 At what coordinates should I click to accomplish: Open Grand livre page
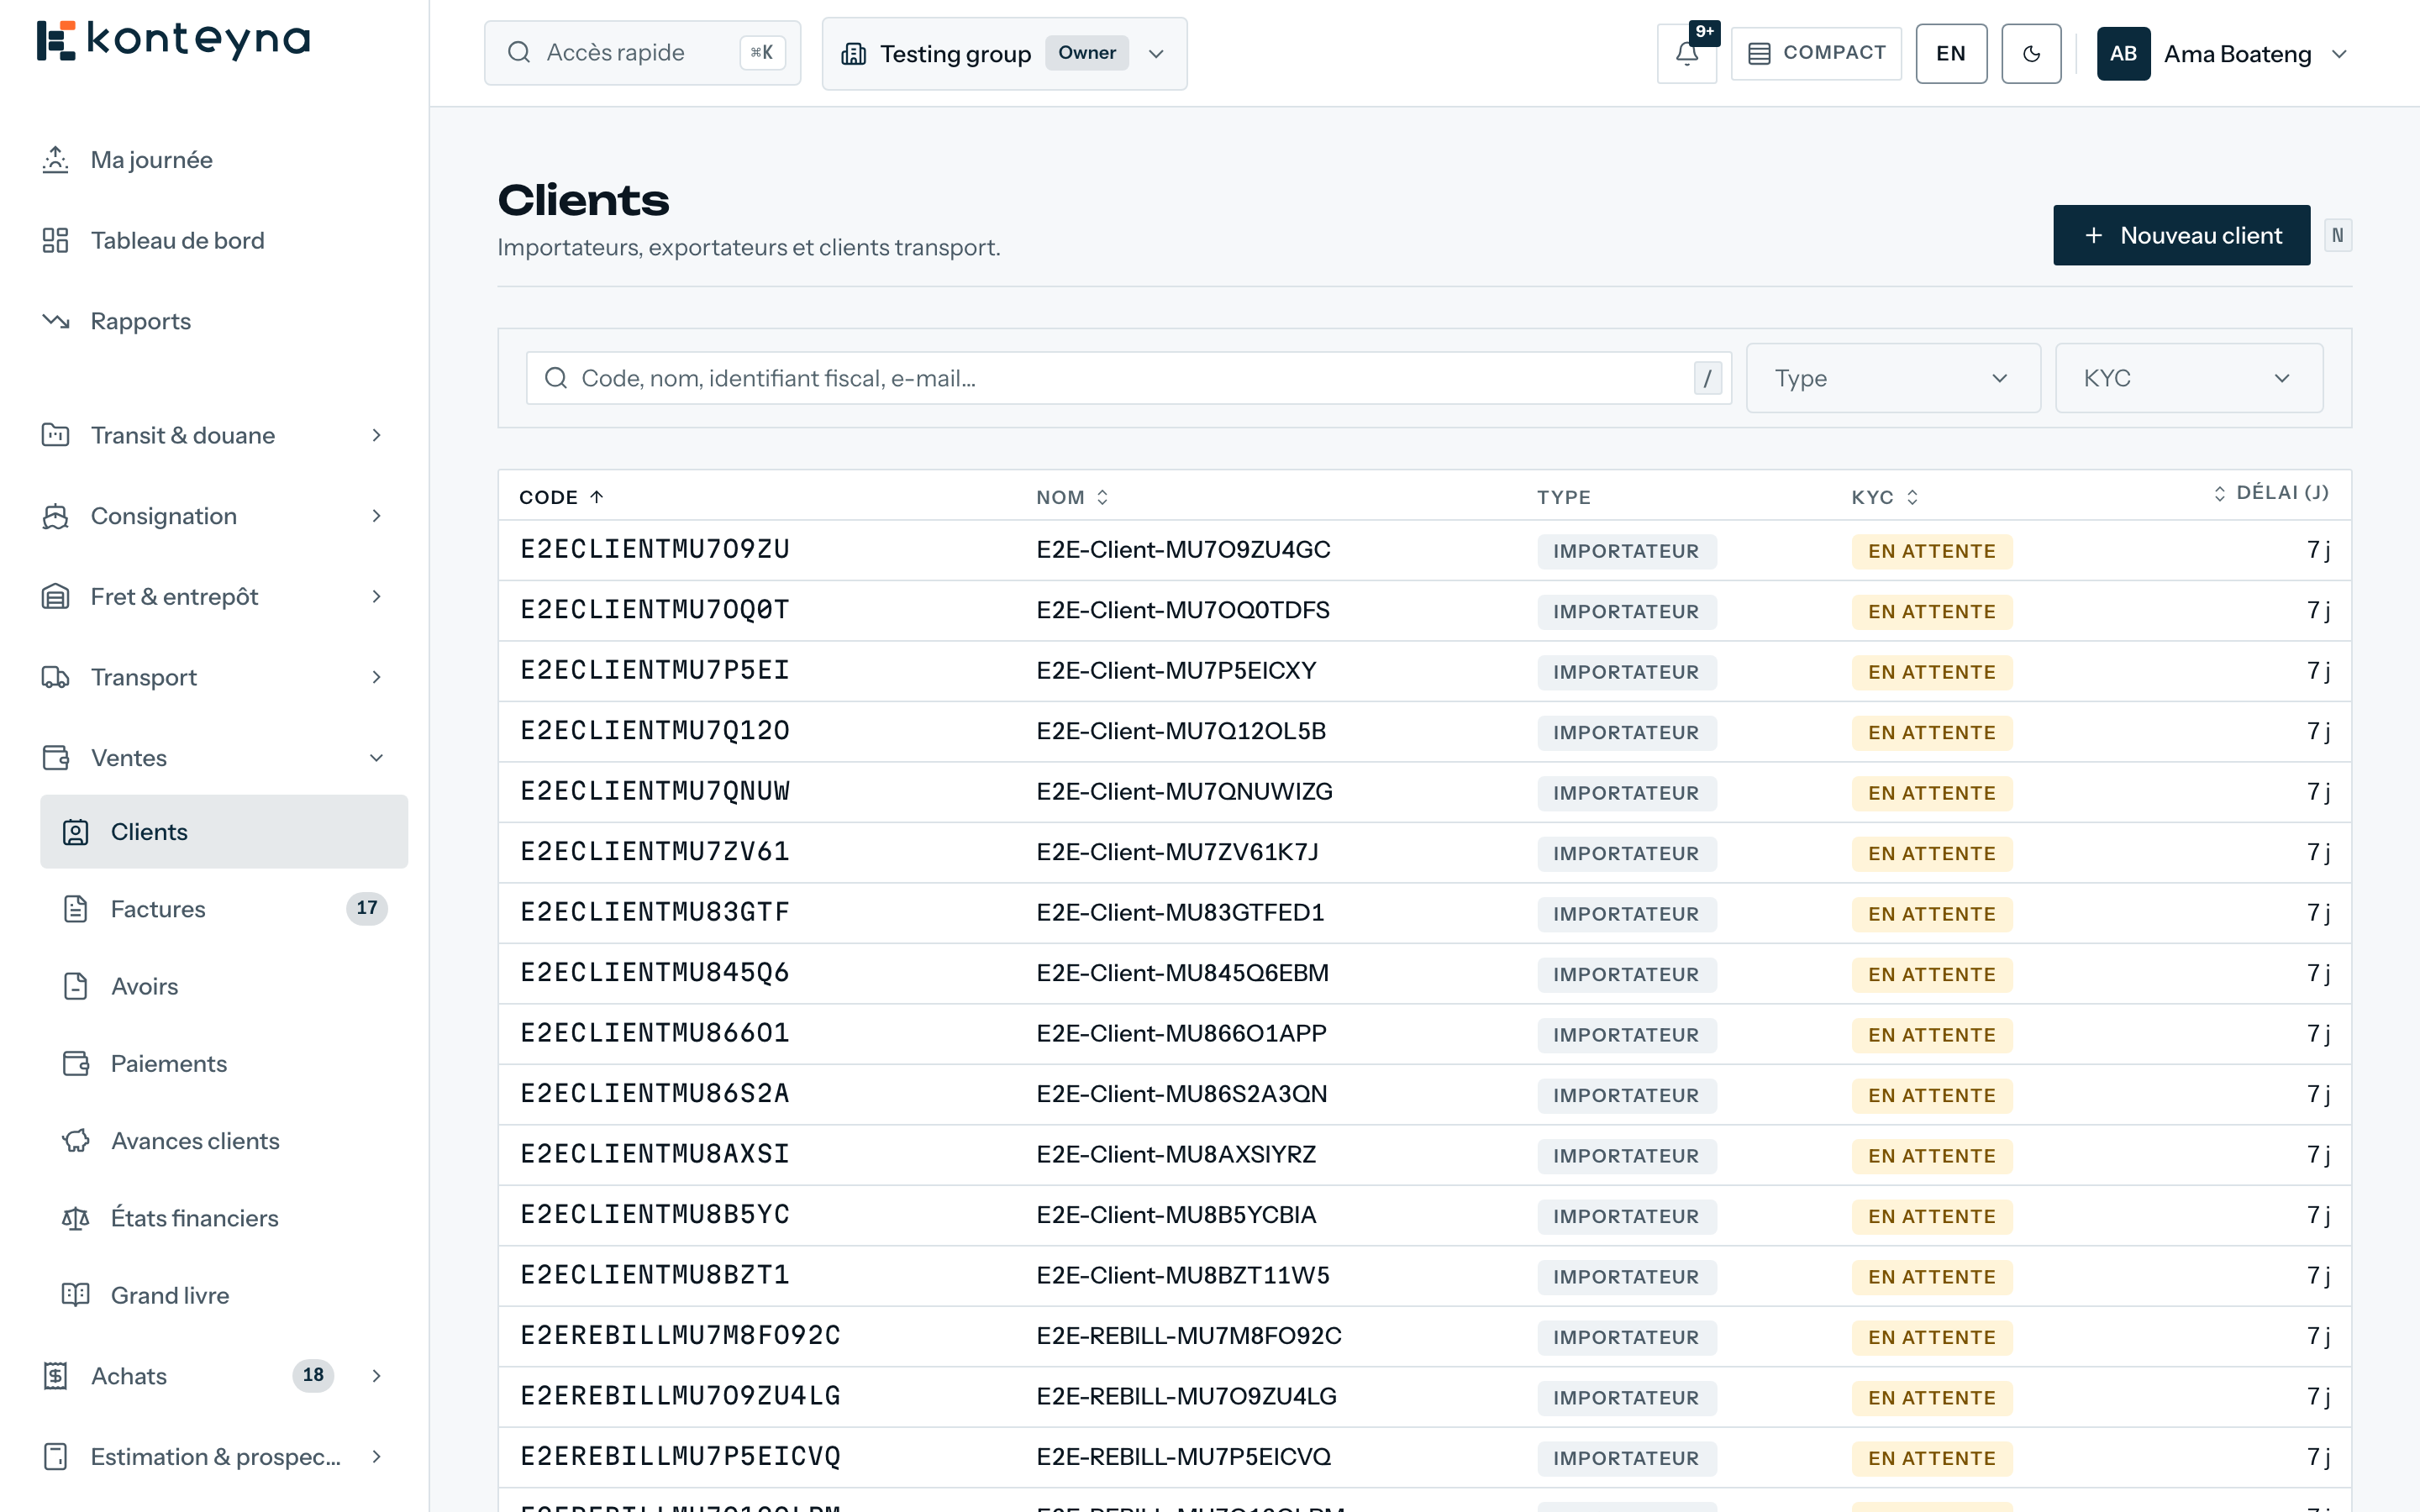pyautogui.click(x=224, y=1295)
